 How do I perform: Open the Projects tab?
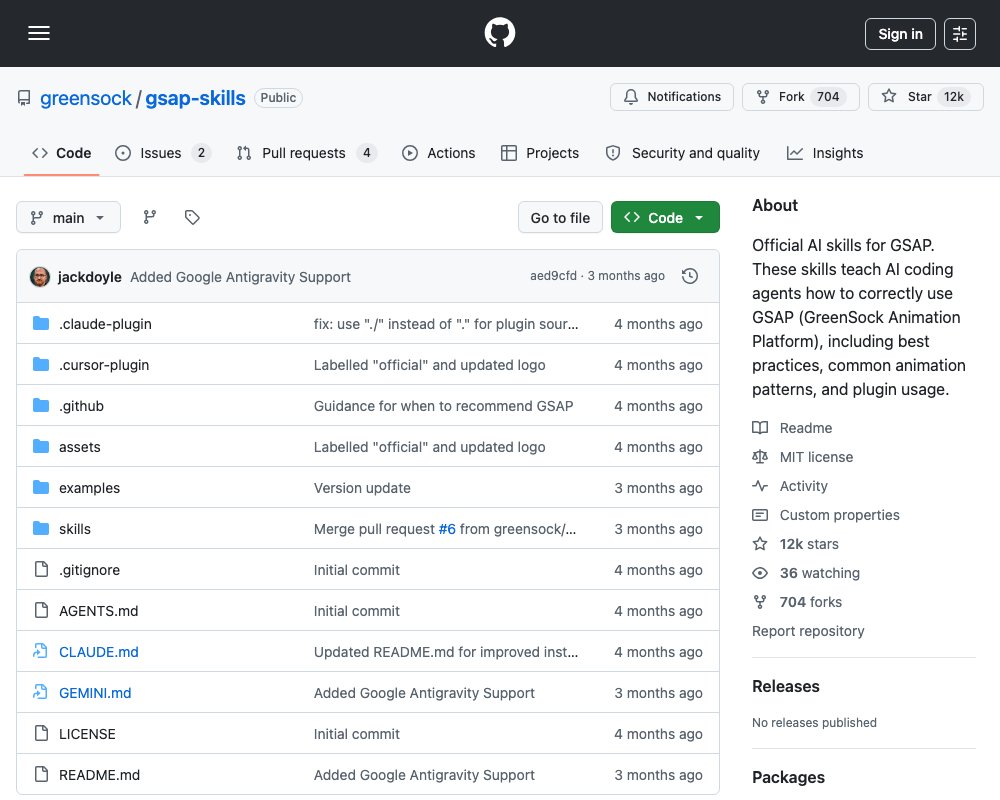540,153
